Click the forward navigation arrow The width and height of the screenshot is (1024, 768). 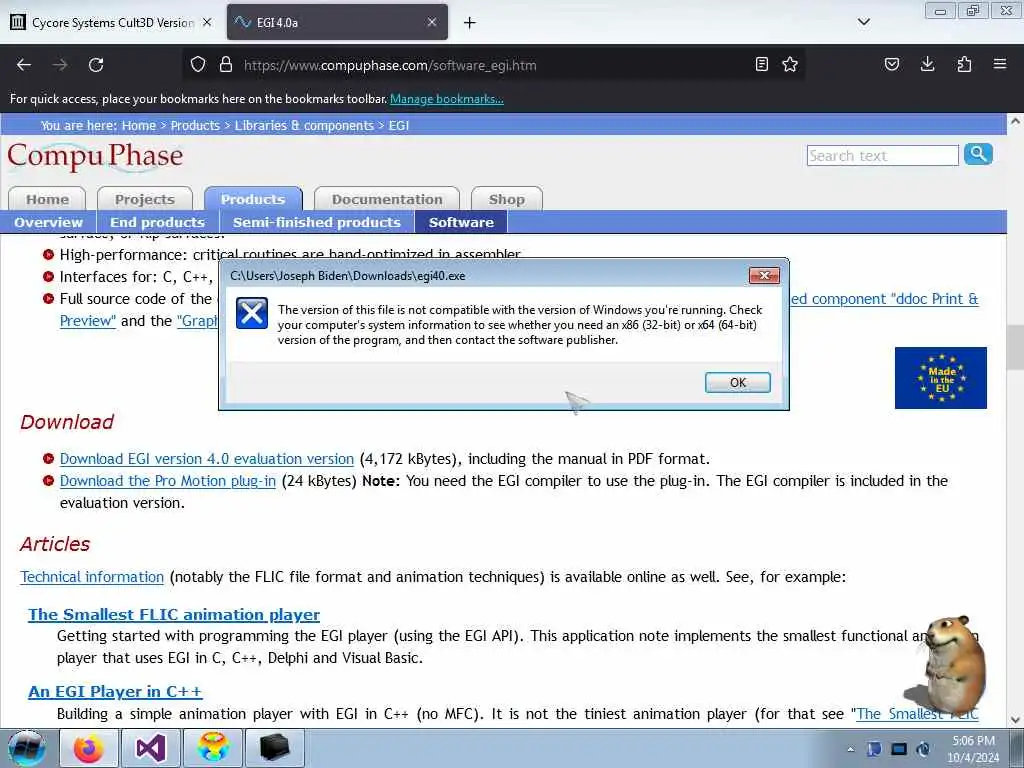[60, 65]
